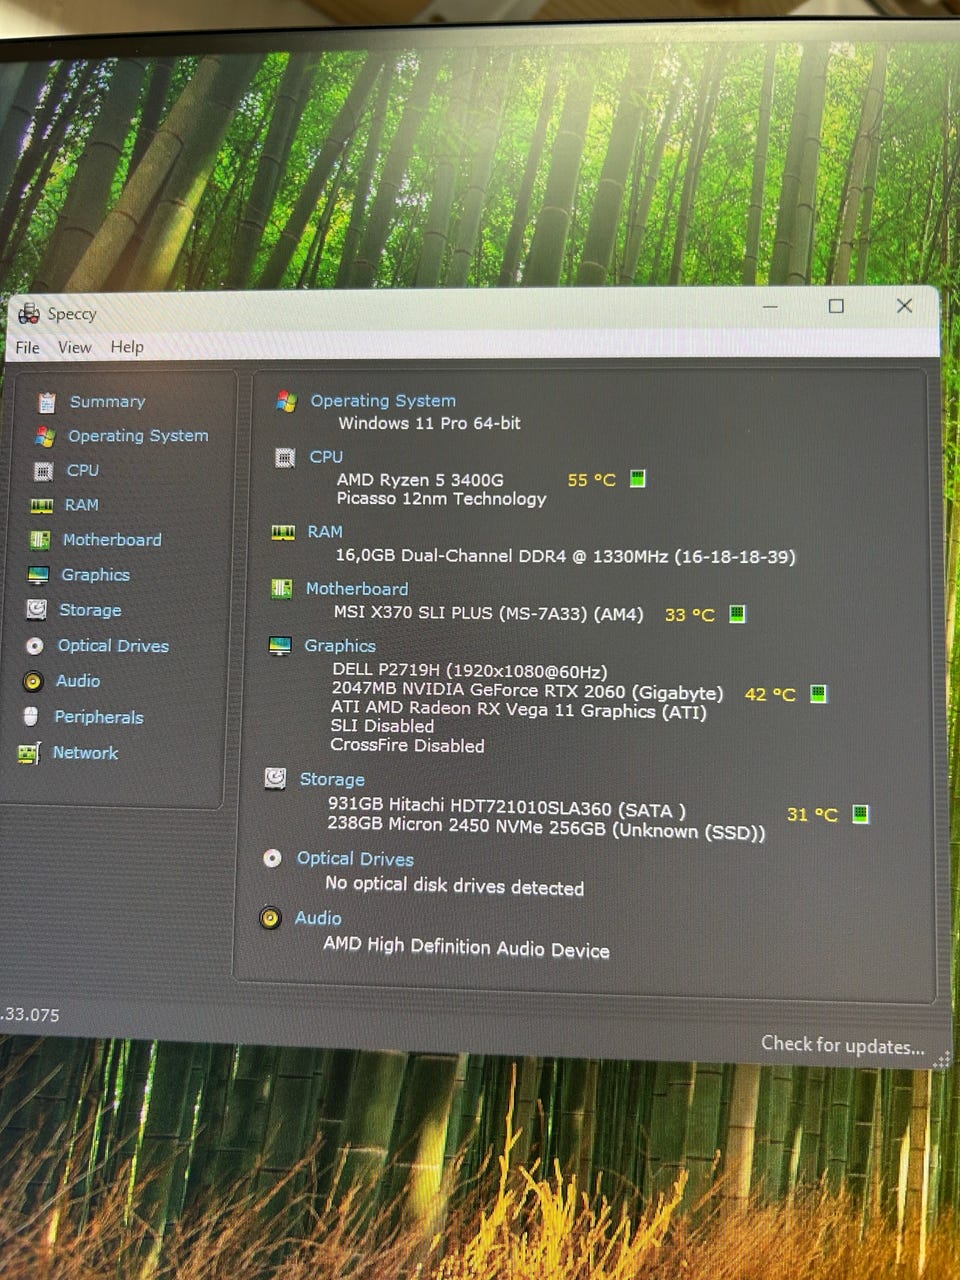Viewport: 960px width, 1280px height.
Task: Select Operating System in the sidebar
Action: pyautogui.click(x=138, y=435)
